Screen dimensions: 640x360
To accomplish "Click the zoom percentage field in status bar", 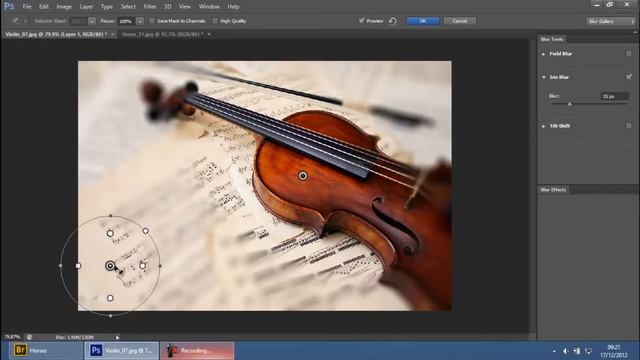I will click(12, 337).
